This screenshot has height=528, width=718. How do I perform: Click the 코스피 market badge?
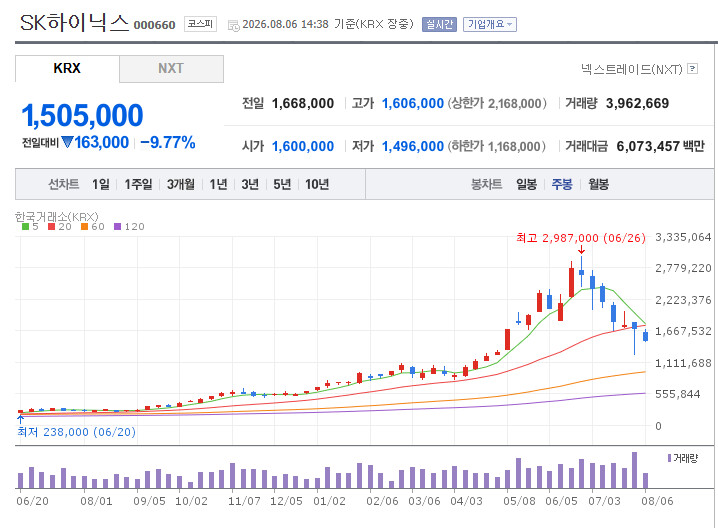point(200,24)
